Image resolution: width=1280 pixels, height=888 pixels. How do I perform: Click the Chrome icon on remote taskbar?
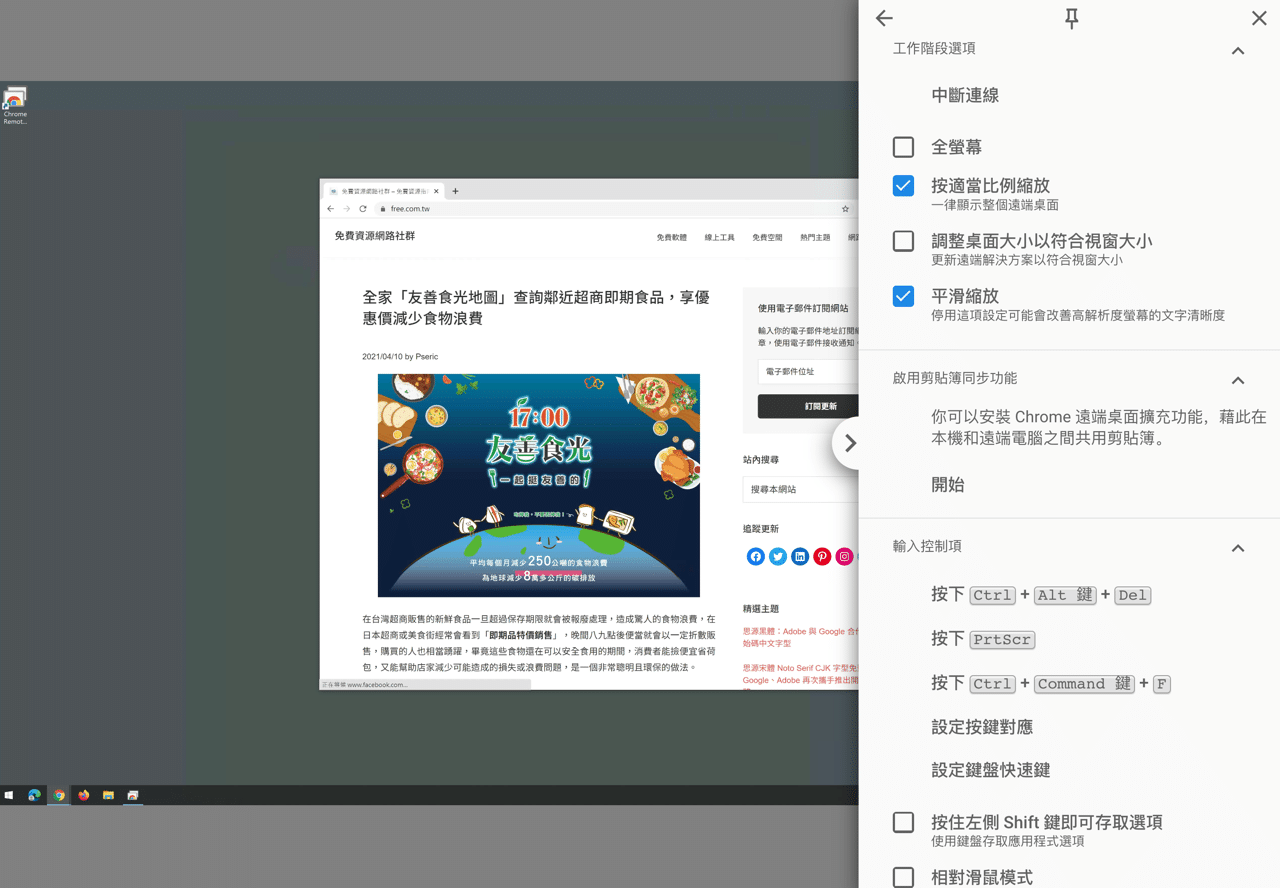tap(59, 795)
